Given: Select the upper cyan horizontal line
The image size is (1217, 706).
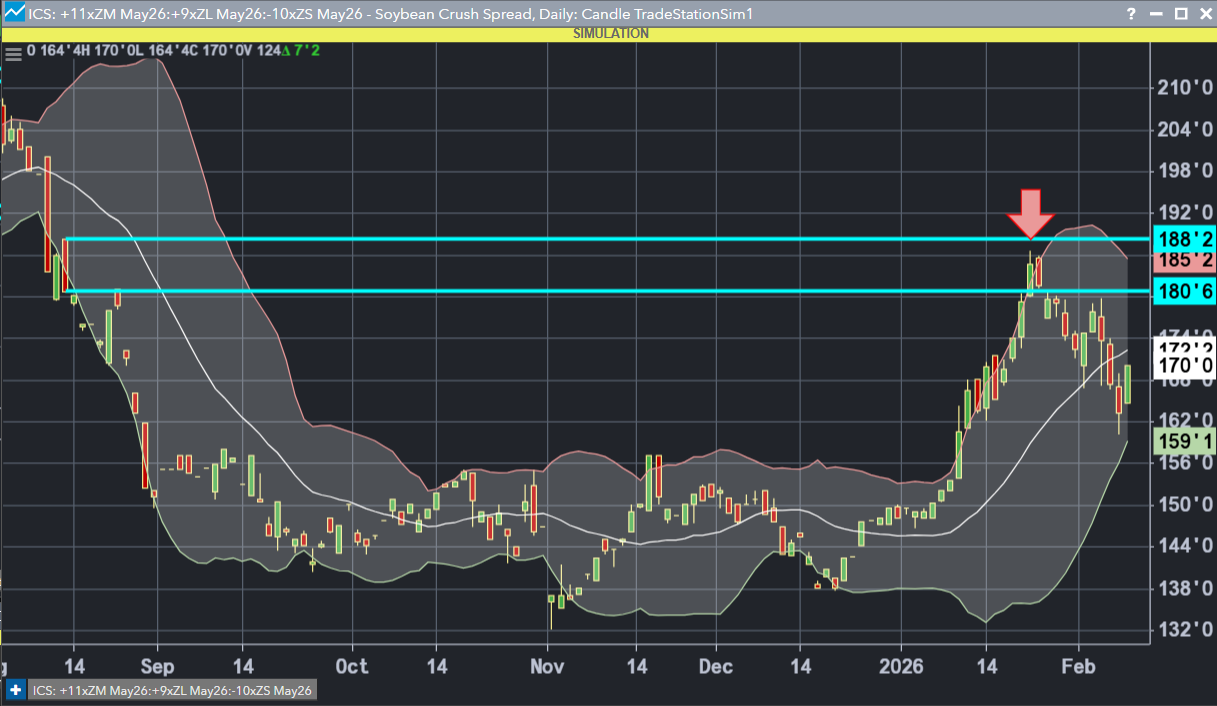Looking at the screenshot, I should (x=608, y=239).
